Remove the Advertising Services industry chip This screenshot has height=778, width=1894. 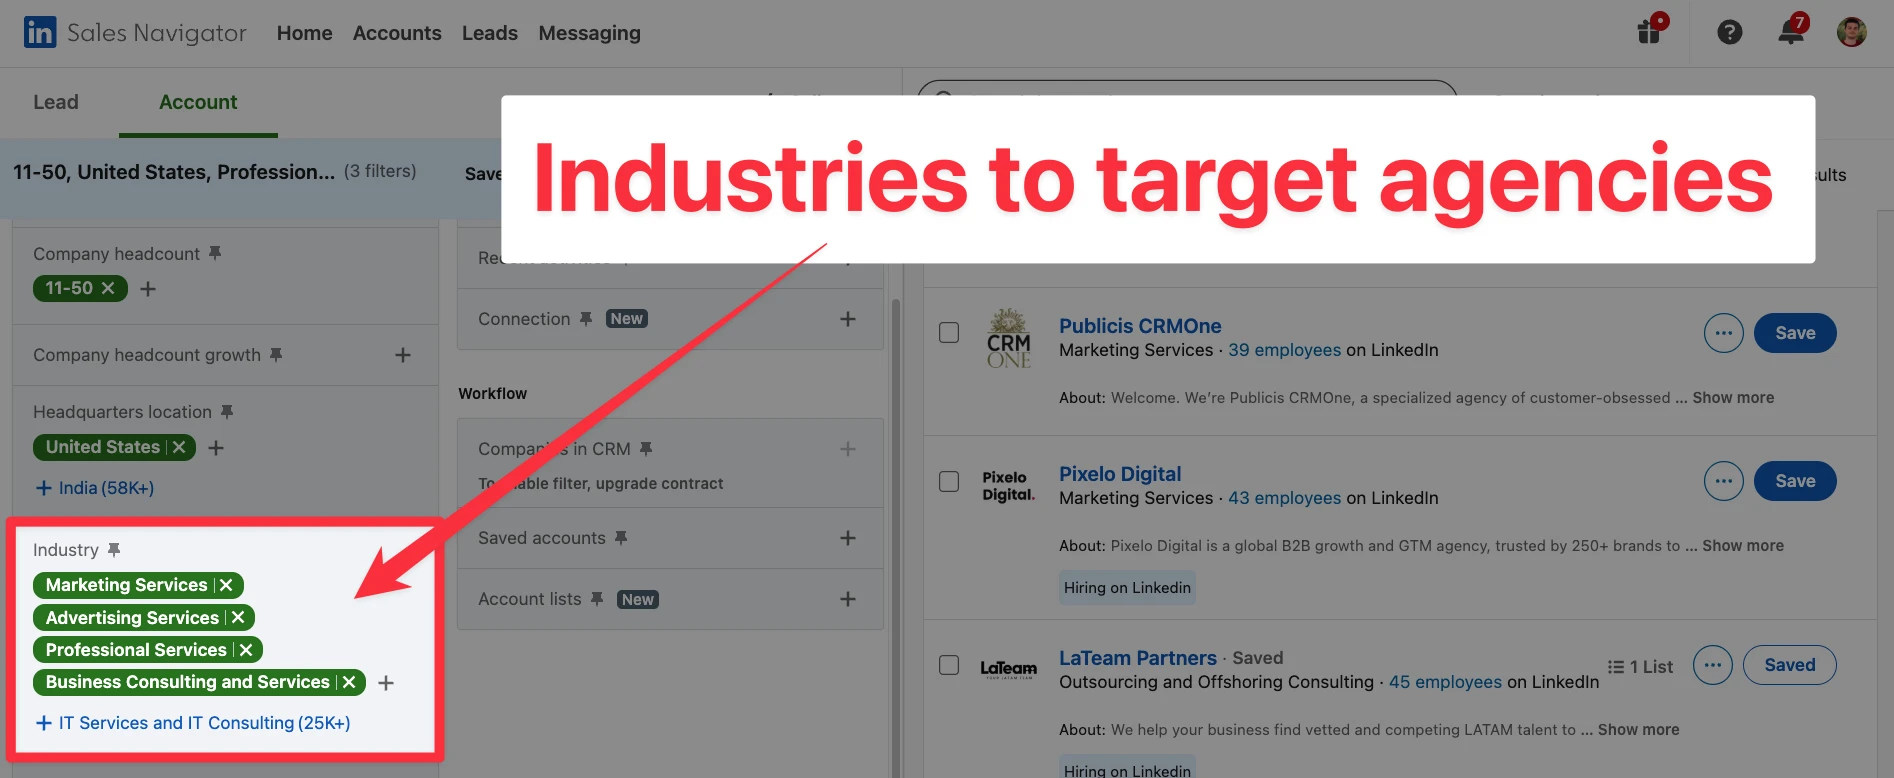pos(238,618)
